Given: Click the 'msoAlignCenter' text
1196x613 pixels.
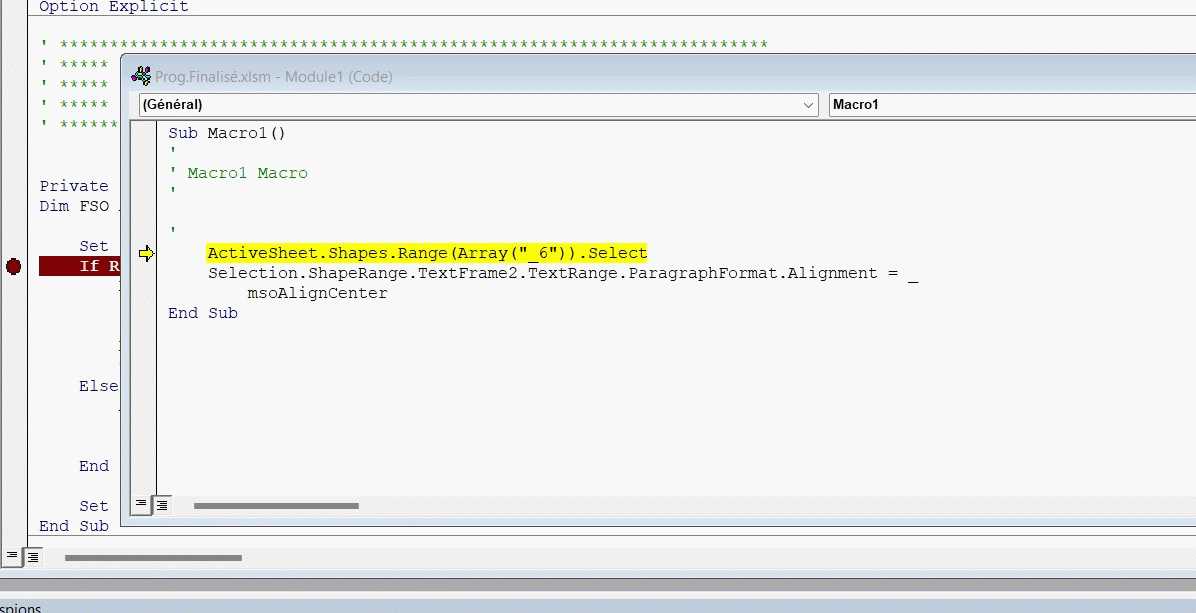Looking at the screenshot, I should (317, 293).
